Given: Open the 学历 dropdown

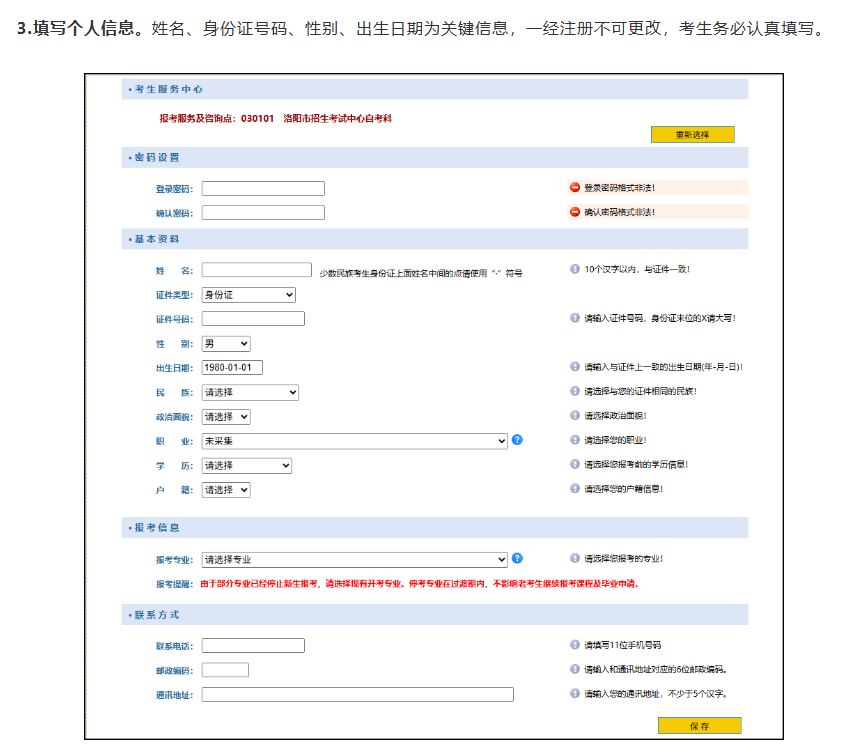Looking at the screenshot, I should coord(246,465).
